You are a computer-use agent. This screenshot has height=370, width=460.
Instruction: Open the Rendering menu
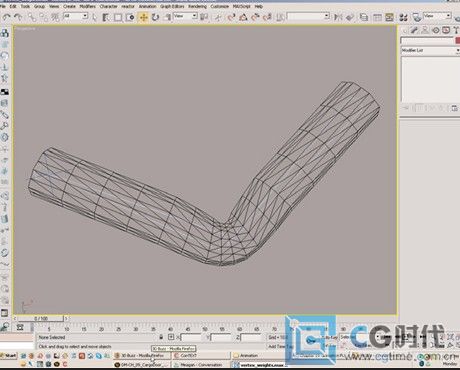[197, 6]
